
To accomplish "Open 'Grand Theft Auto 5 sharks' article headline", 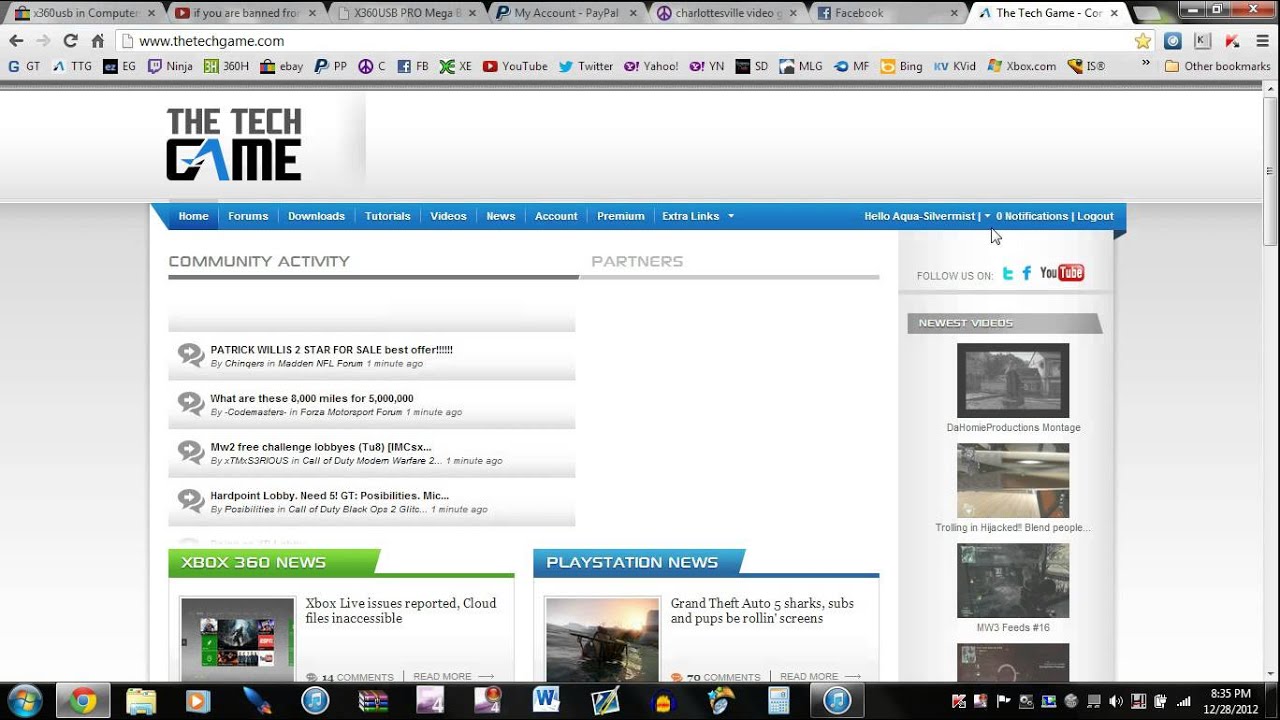I will 763,611.
